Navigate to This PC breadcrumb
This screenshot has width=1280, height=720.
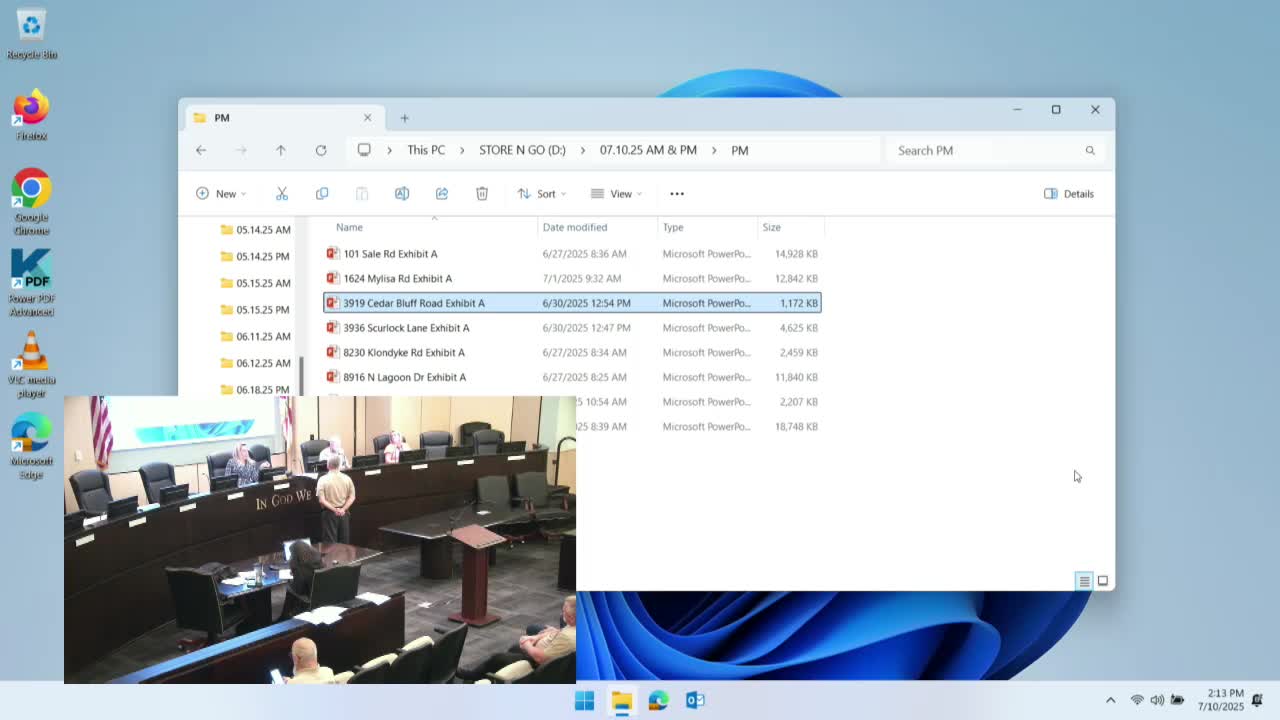[x=426, y=150]
